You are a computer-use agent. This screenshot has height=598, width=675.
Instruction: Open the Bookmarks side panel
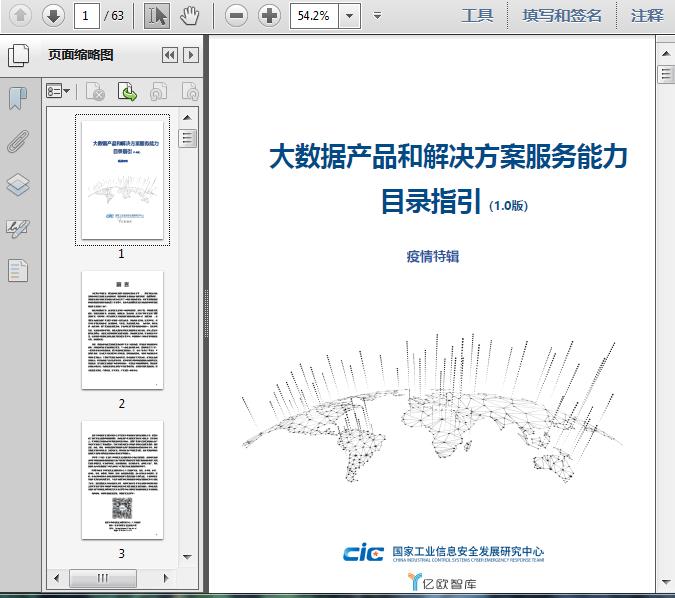coord(18,98)
